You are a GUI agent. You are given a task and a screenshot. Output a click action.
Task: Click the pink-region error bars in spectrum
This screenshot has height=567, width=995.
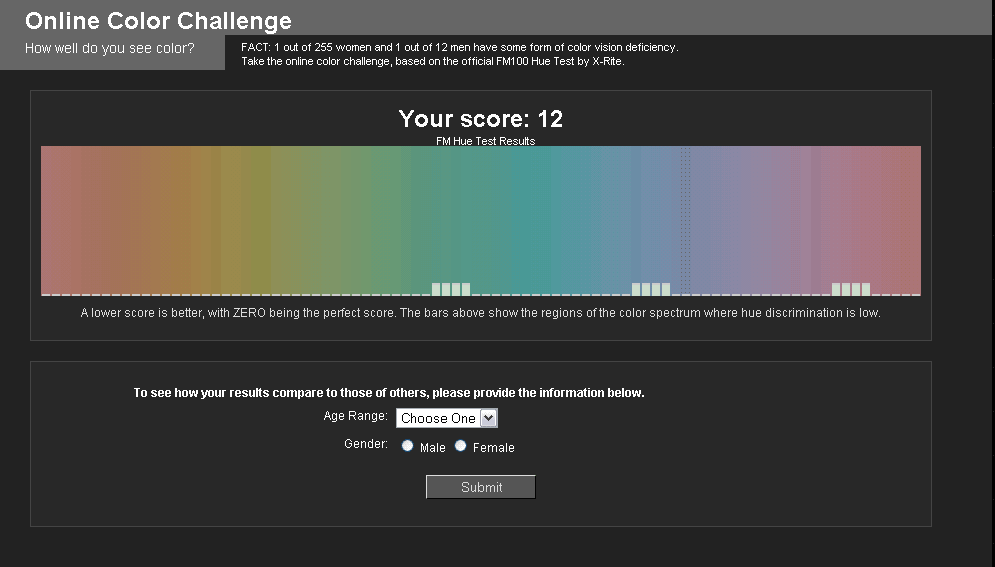[x=851, y=289]
